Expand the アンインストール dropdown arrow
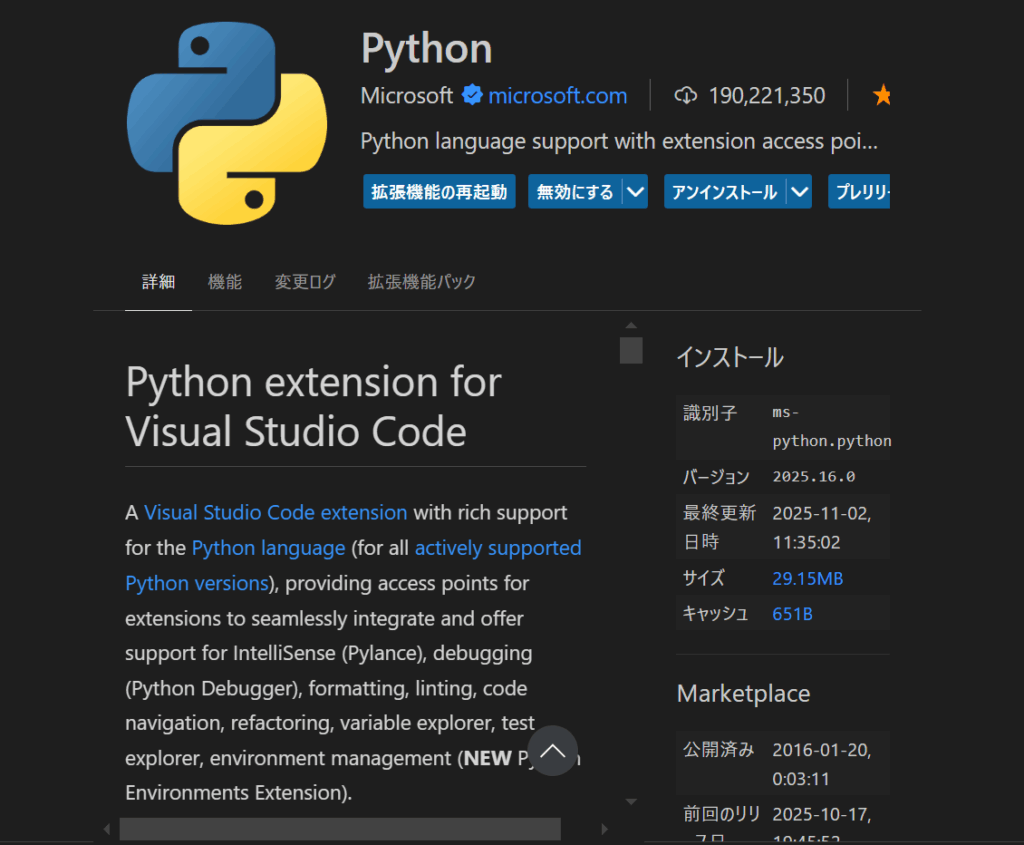Image resolution: width=1024 pixels, height=845 pixels. coord(799,192)
